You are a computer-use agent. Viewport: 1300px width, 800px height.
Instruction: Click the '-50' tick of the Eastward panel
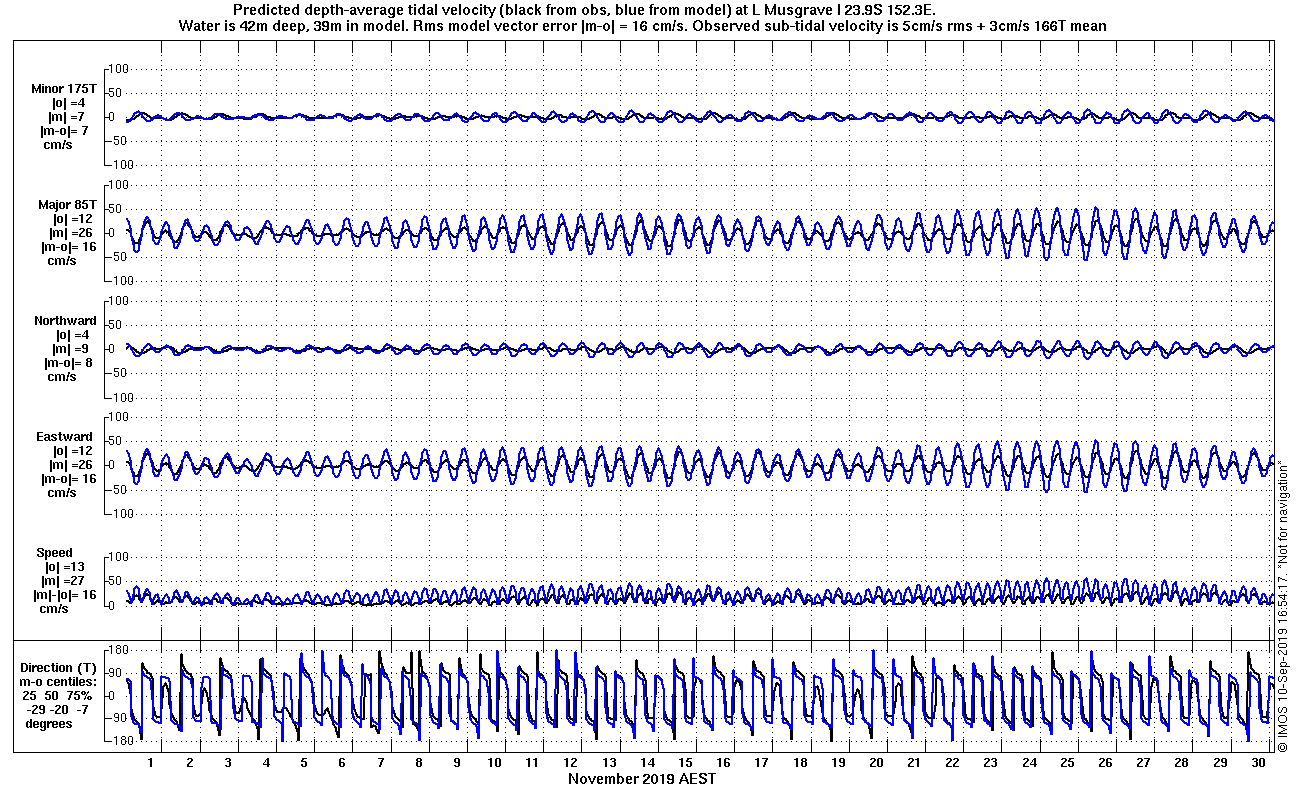click(119, 489)
